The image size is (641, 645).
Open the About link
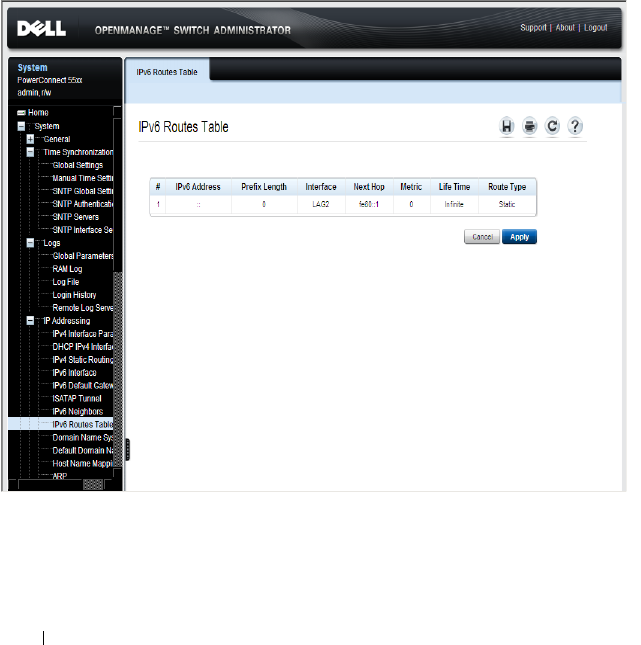[x=565, y=28]
